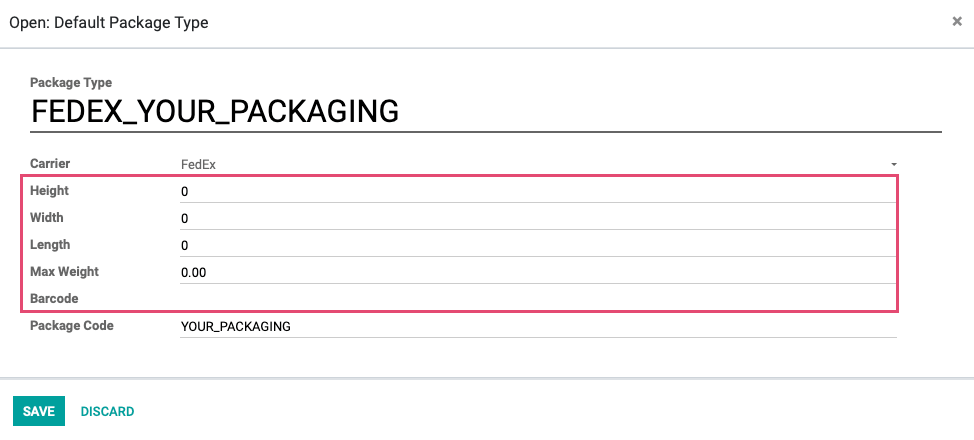The image size is (974, 440).
Task: Focus the Width value field
Action: coord(538,219)
